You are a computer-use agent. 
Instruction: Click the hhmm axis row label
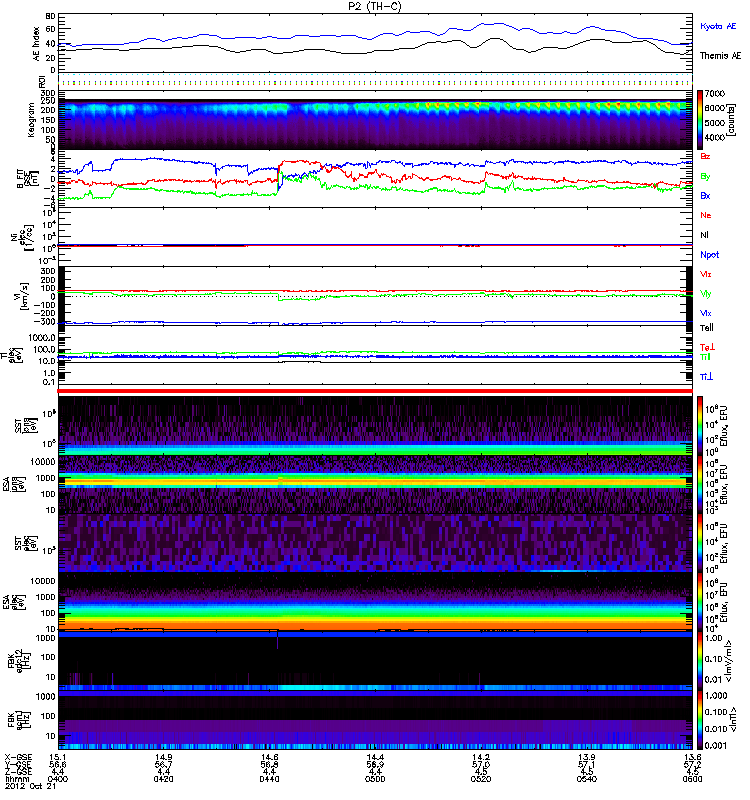click(17, 779)
